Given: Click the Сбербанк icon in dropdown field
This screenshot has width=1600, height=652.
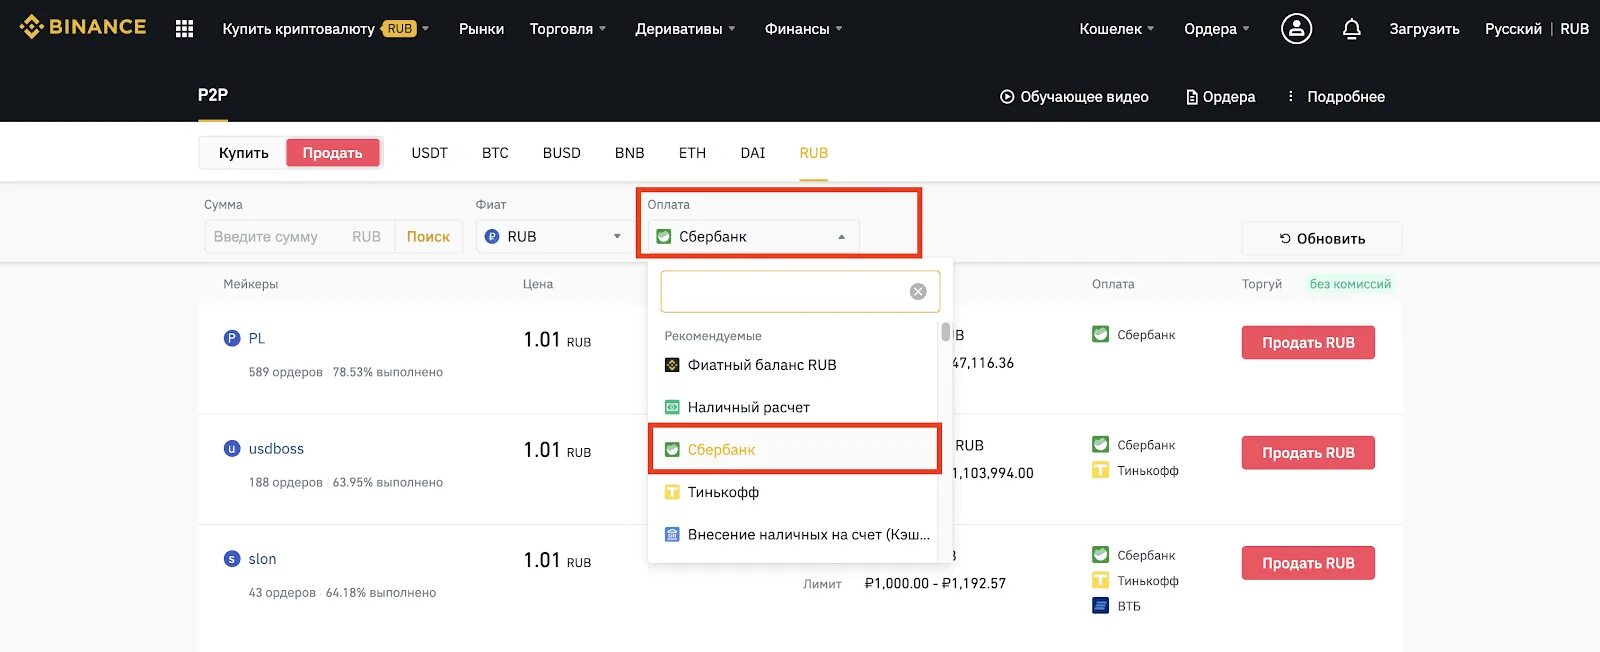Looking at the screenshot, I should pyautogui.click(x=663, y=237).
